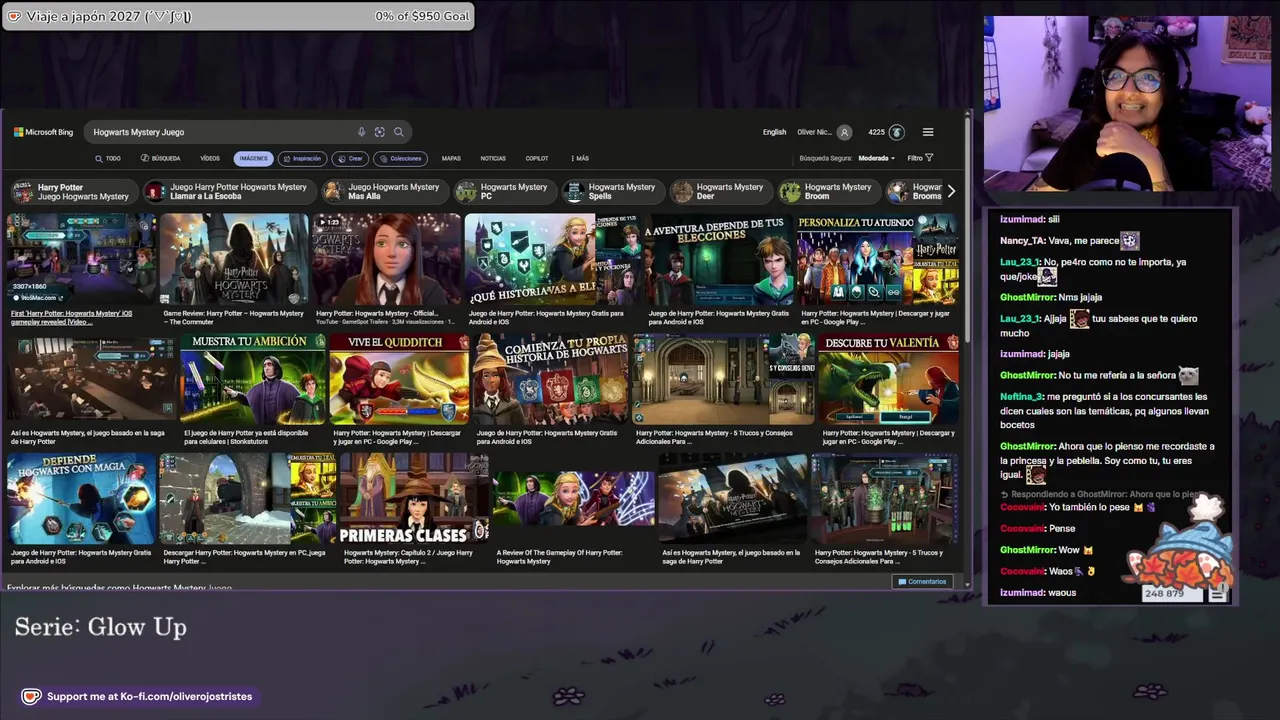Click the Inspiración pill button
This screenshot has height=720, width=1280.
coord(303,158)
